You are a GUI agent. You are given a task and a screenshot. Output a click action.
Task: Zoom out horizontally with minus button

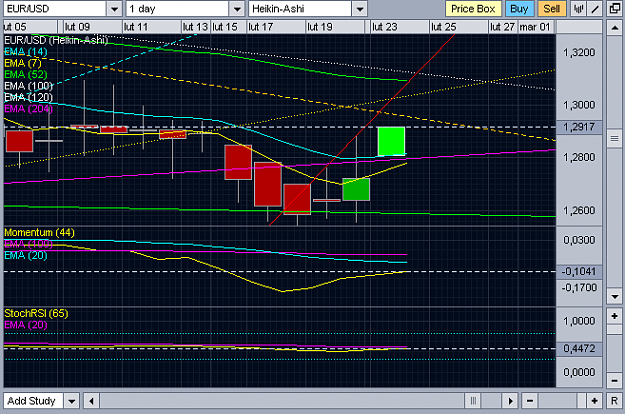(529, 400)
